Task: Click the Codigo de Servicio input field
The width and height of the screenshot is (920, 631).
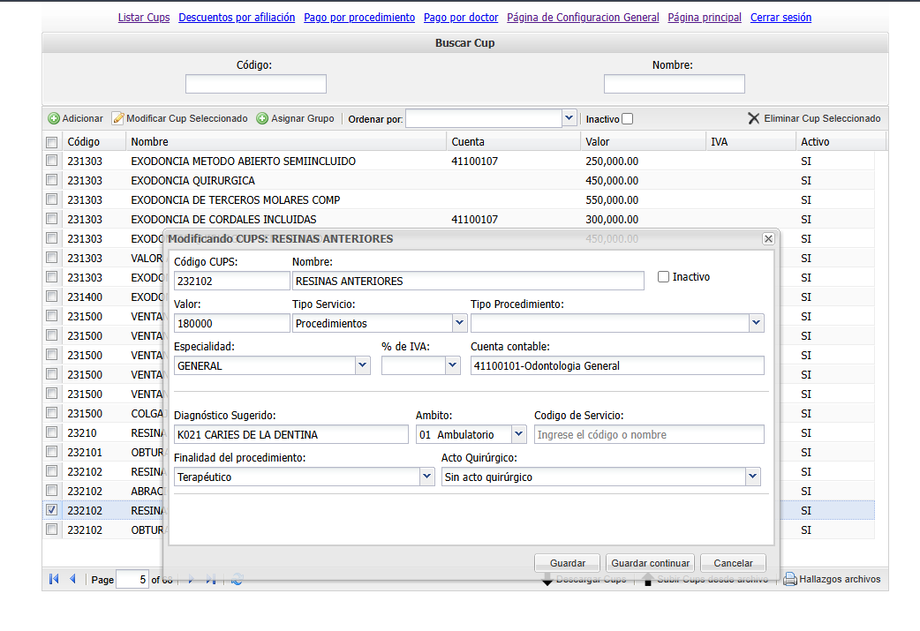Action: point(648,435)
